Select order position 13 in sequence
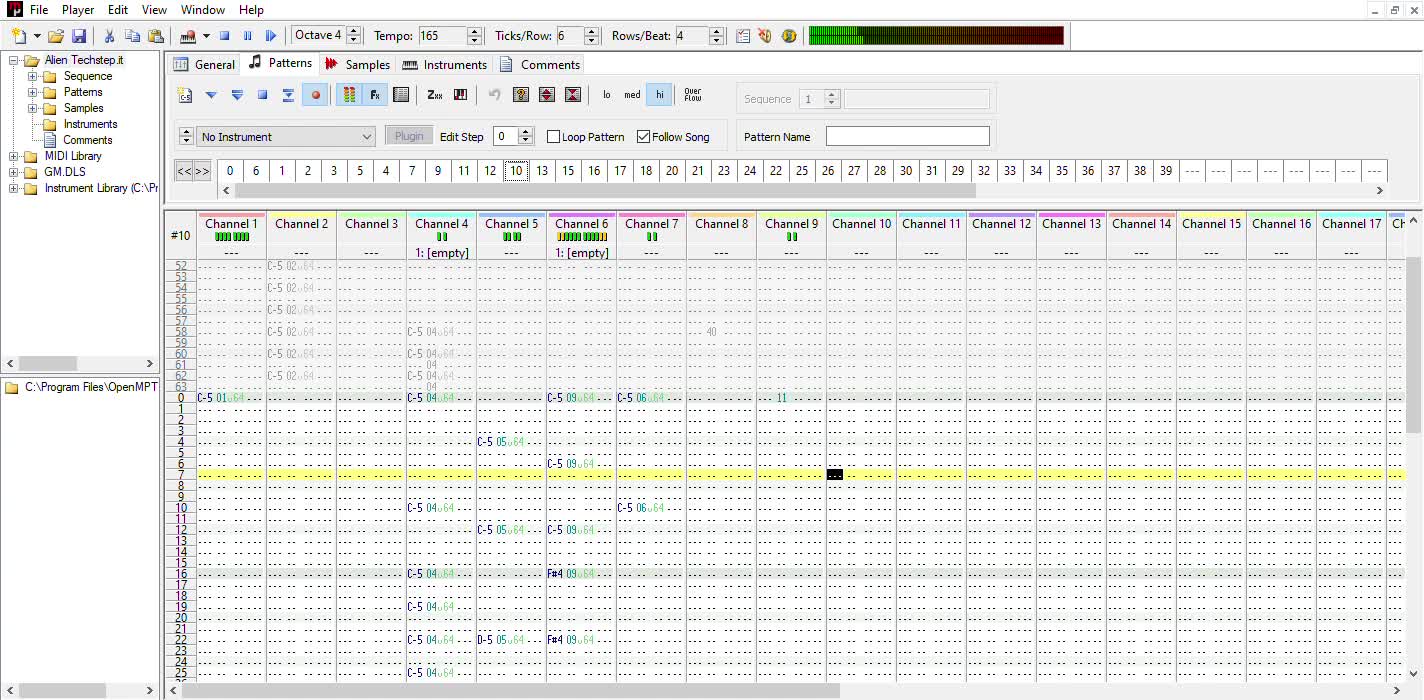This screenshot has height=700, width=1424. 542,171
